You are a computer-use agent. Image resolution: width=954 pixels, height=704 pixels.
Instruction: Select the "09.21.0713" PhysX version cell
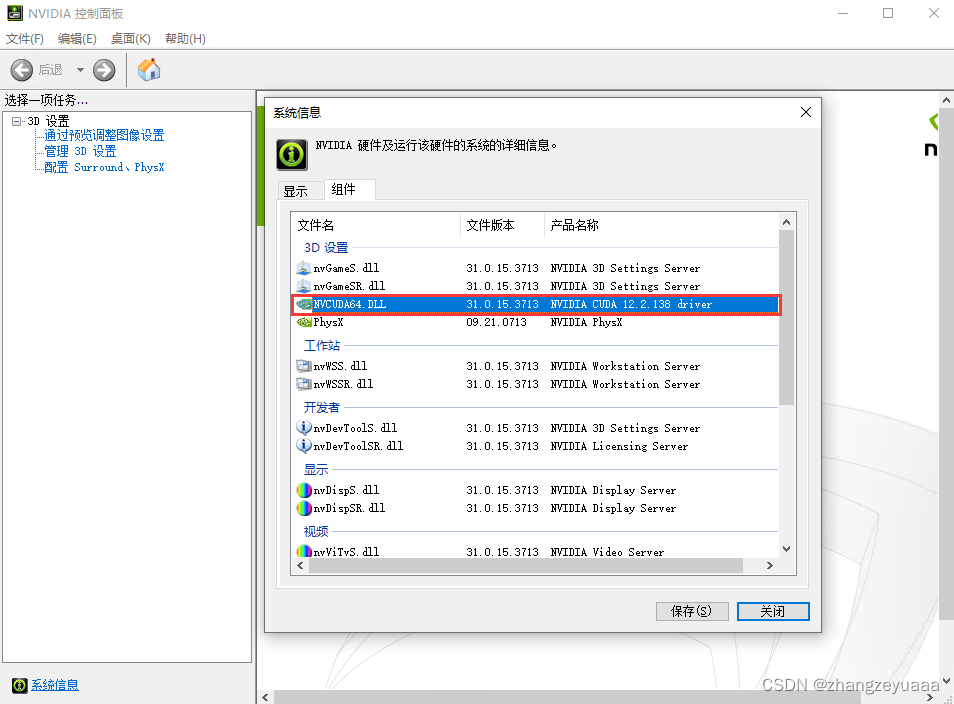coord(496,322)
